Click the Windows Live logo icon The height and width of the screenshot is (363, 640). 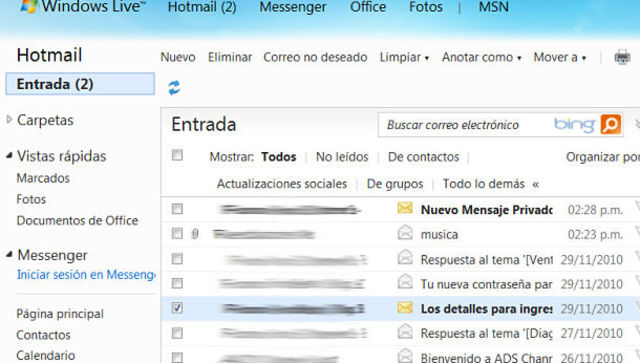29,6
